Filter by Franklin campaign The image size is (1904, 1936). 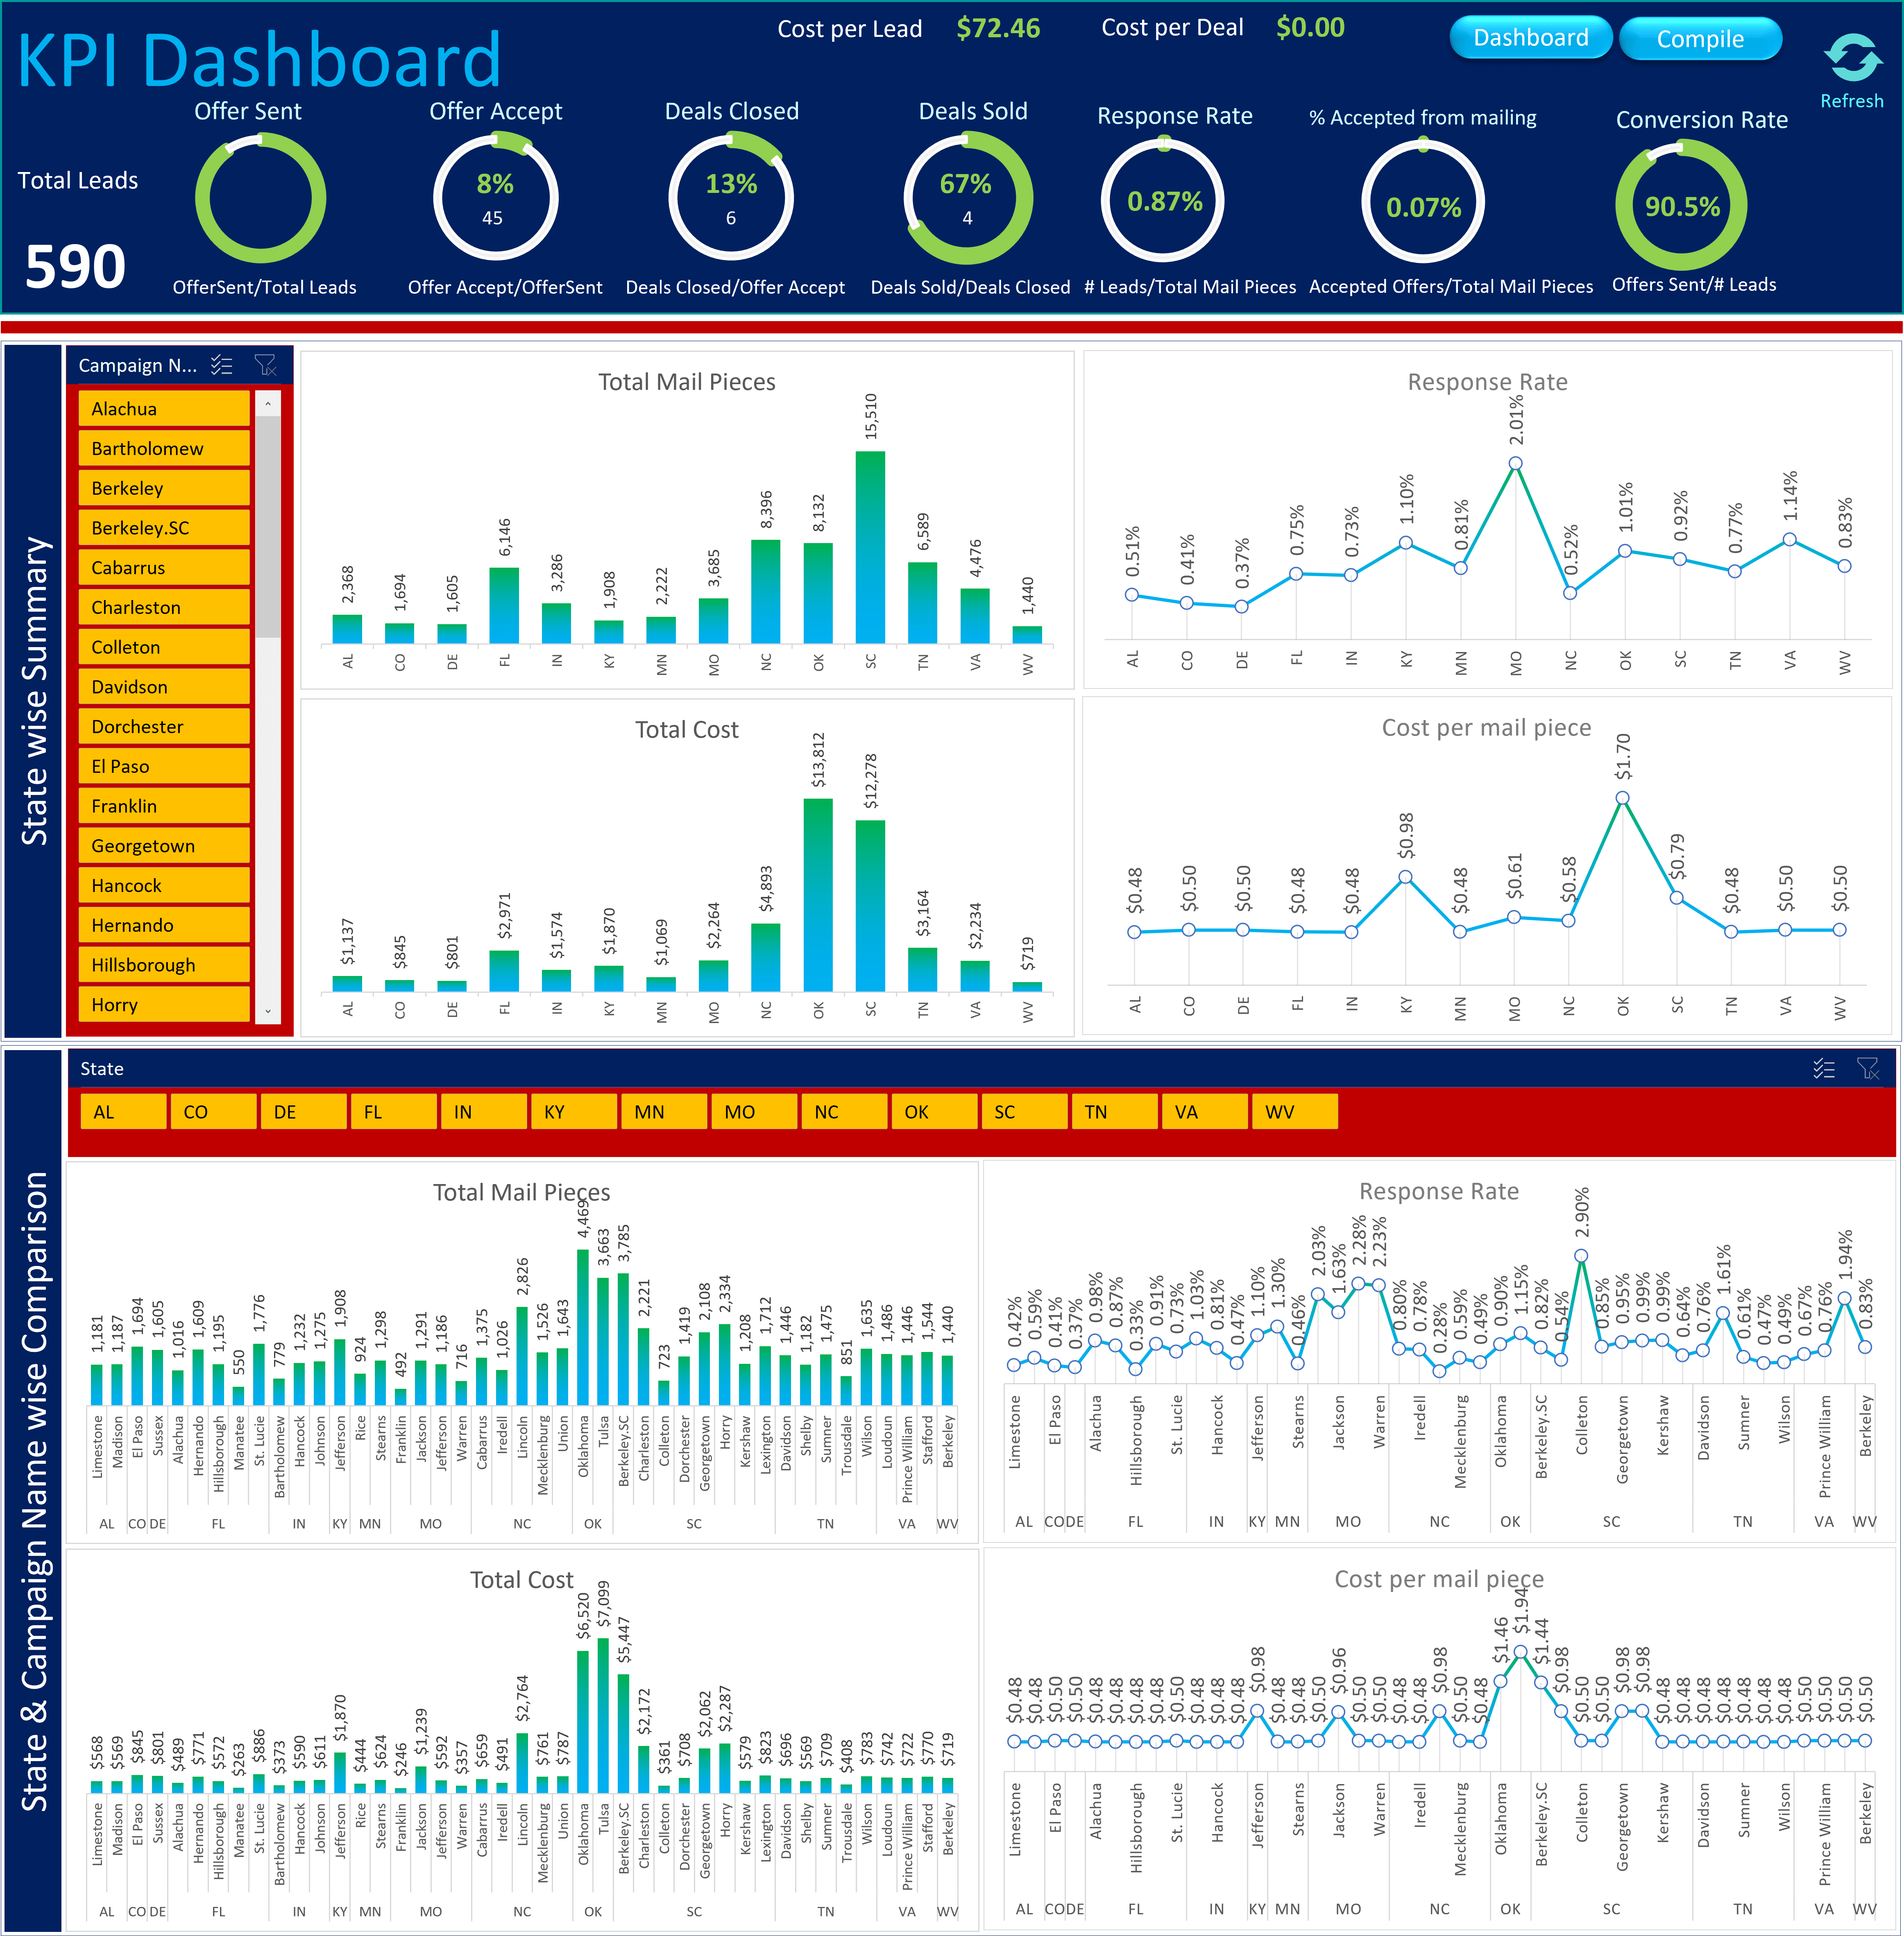pos(164,806)
